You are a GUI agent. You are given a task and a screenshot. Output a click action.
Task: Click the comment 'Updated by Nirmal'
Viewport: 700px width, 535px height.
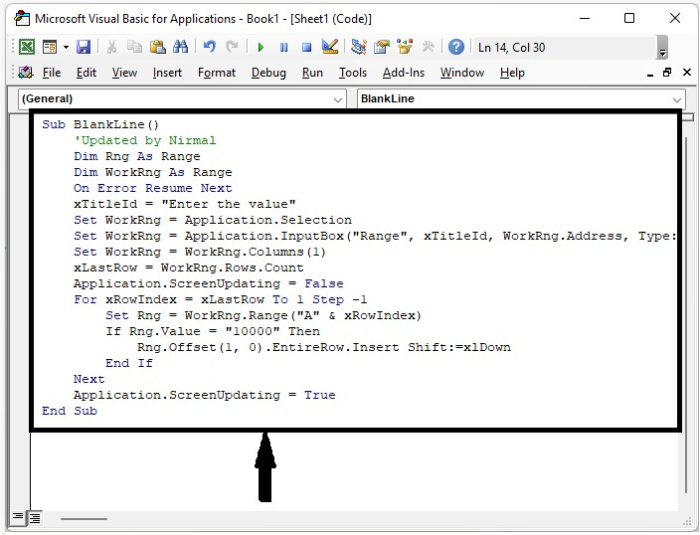pyautogui.click(x=145, y=140)
